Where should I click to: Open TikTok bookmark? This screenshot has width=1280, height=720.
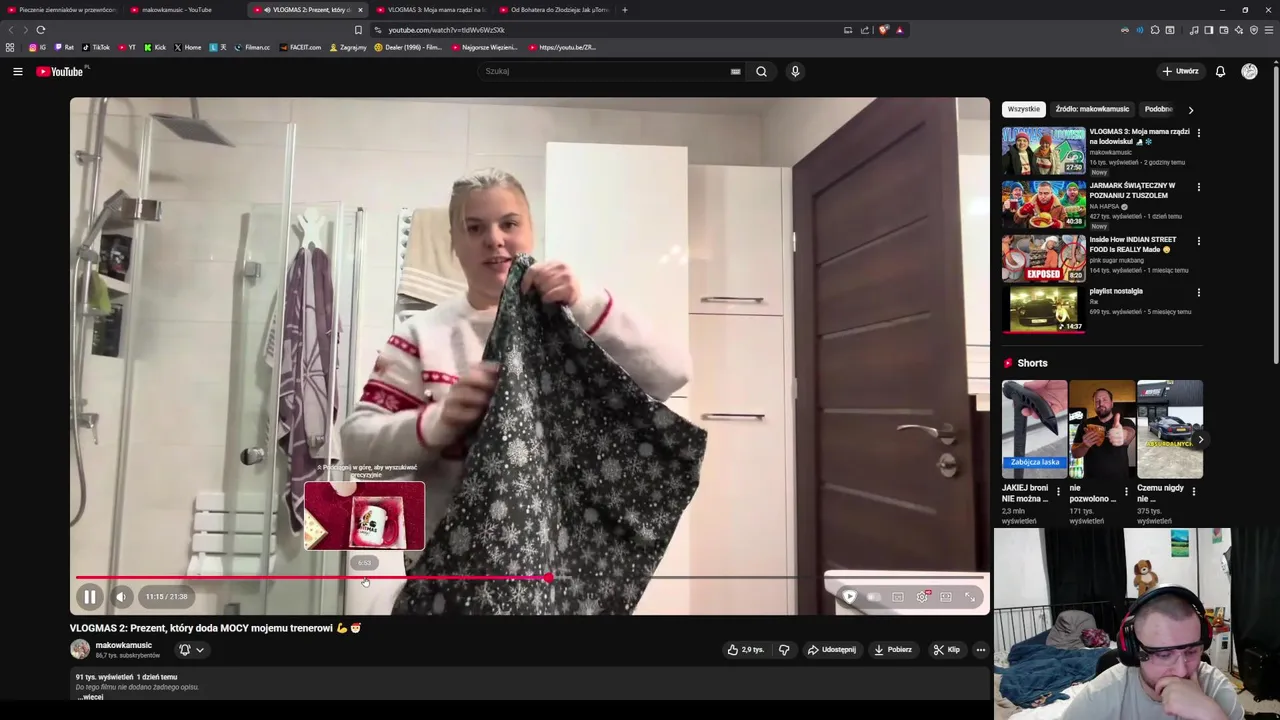click(x=96, y=47)
